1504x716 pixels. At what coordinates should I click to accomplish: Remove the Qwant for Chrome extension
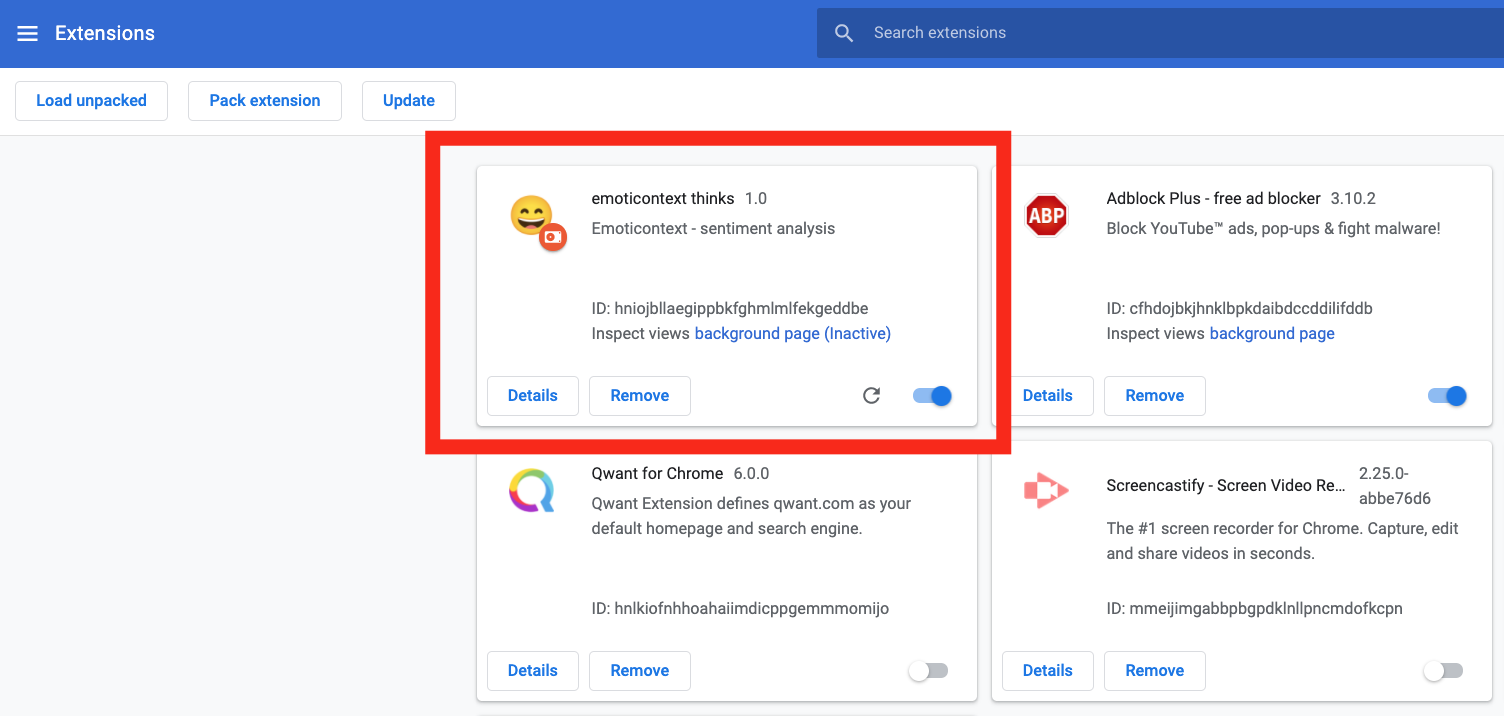[x=640, y=671]
